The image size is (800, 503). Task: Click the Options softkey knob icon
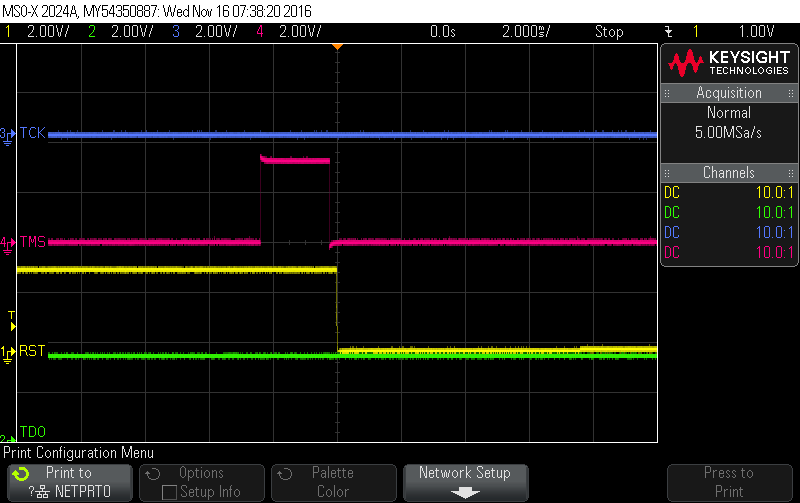pos(153,474)
